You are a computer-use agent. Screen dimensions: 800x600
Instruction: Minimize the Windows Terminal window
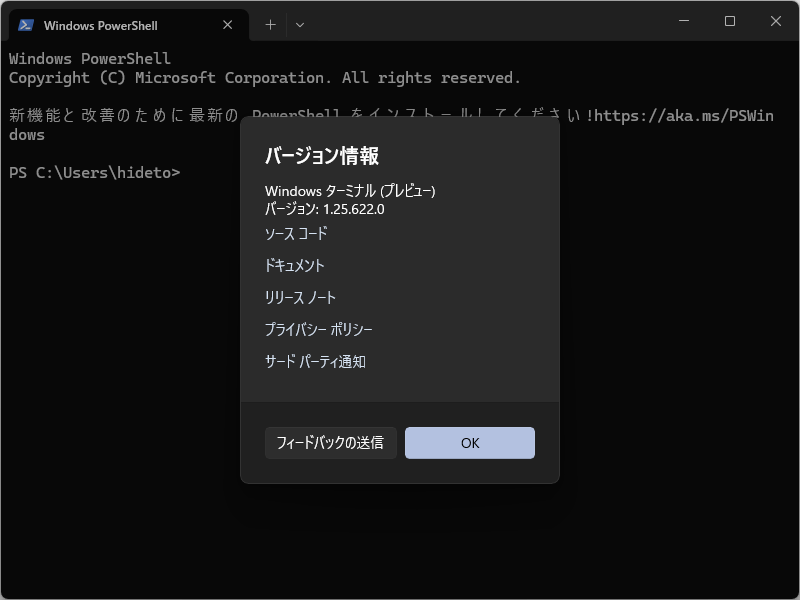(x=684, y=20)
